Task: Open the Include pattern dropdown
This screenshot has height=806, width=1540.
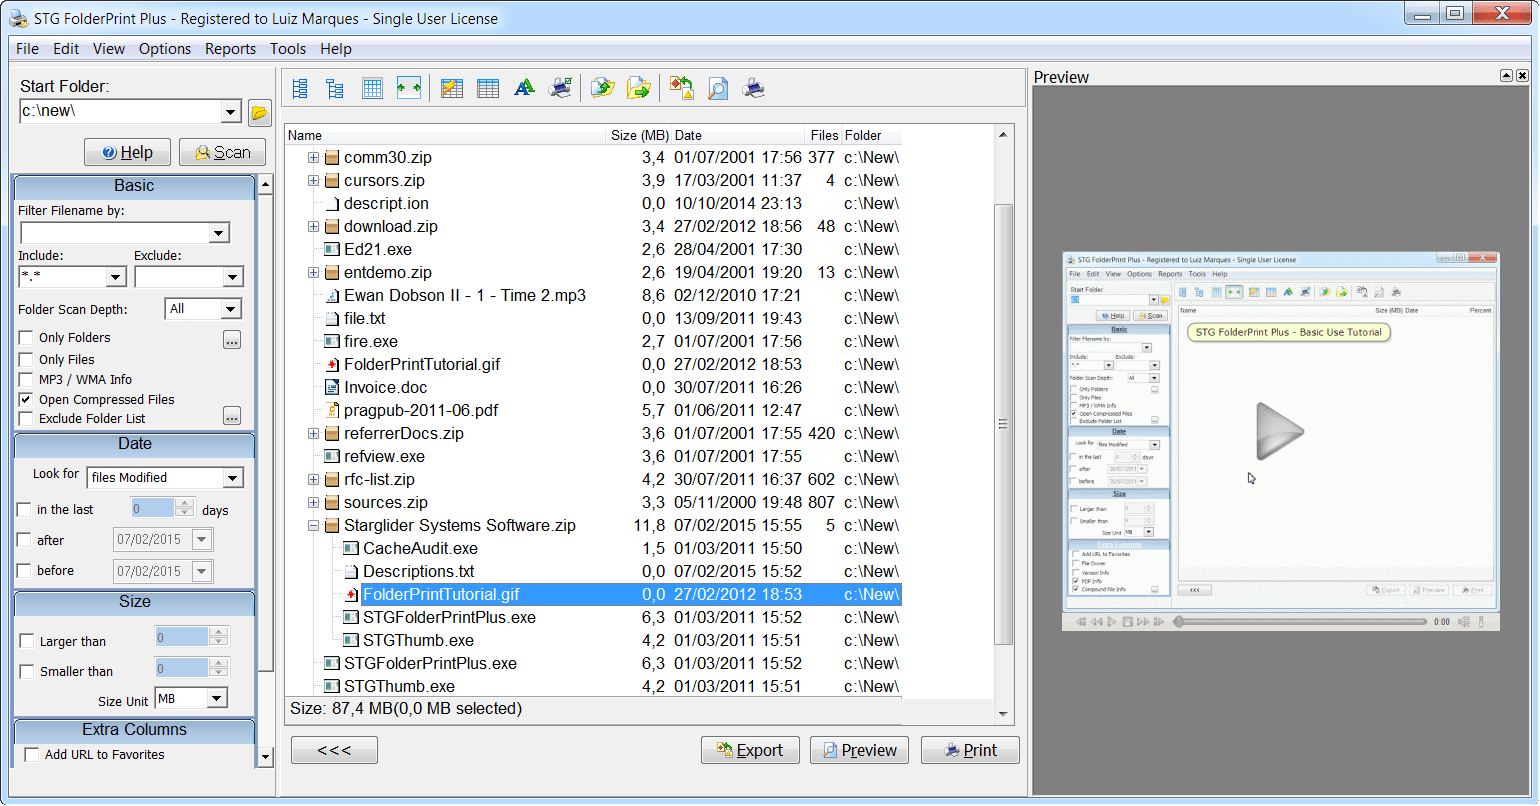Action: point(115,277)
